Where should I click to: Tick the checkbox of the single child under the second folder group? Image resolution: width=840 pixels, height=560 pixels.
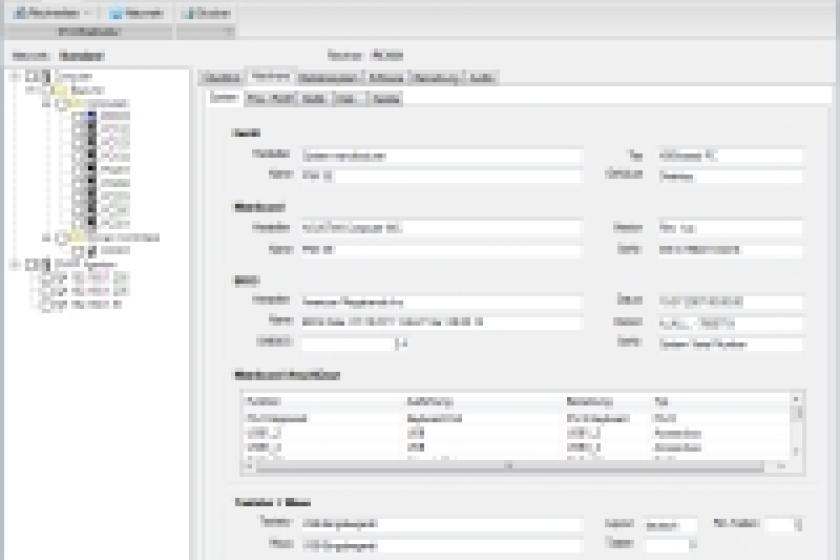[x=78, y=250]
